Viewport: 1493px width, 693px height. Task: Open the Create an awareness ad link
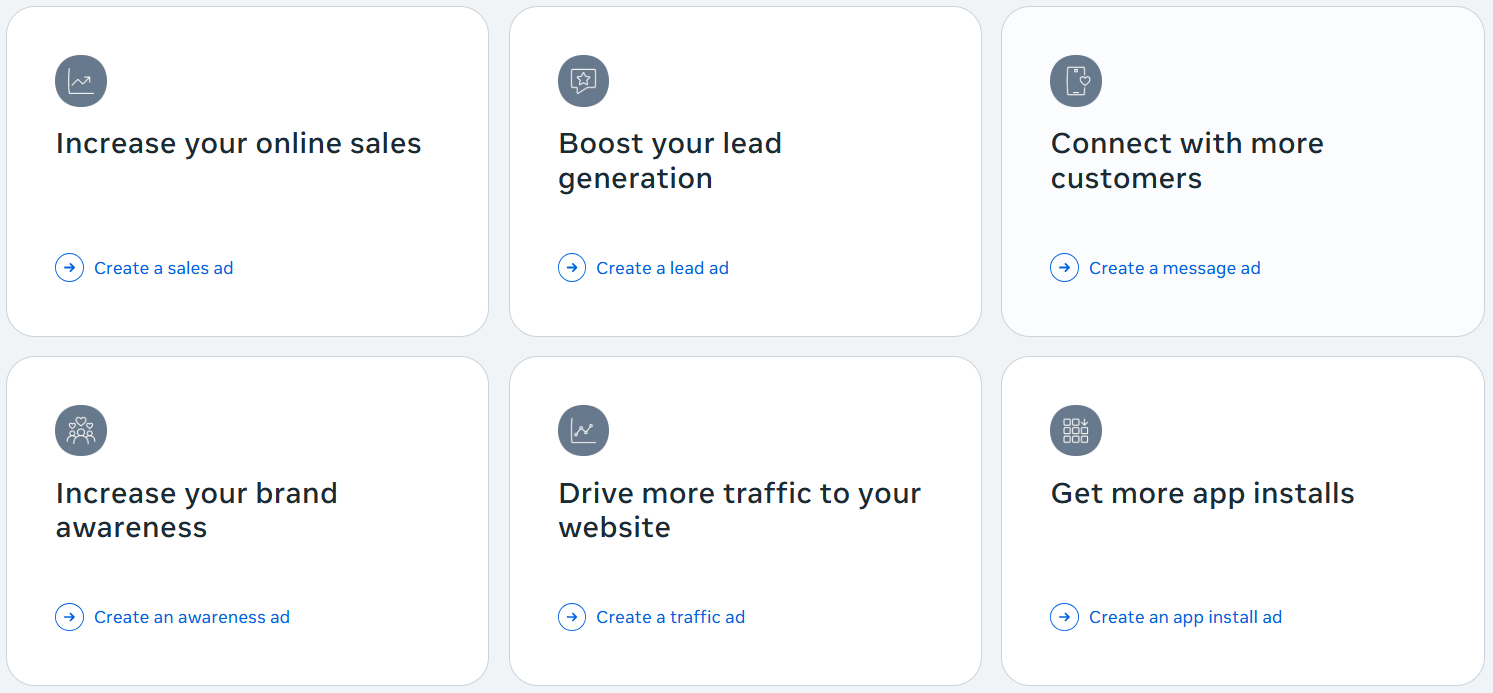pos(192,617)
